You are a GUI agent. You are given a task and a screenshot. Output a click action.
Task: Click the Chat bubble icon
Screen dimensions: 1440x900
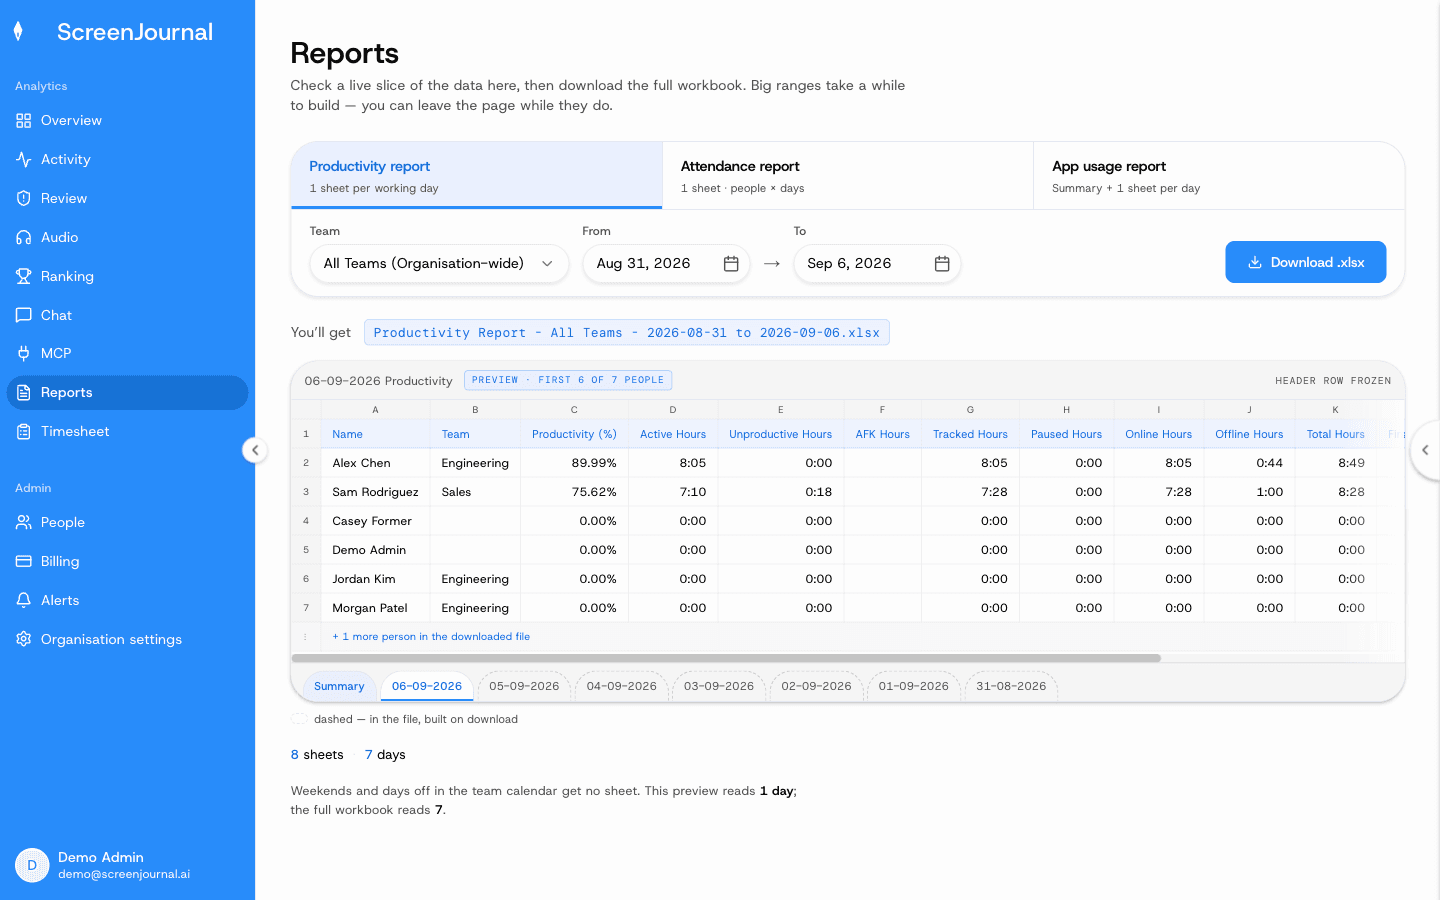click(x=24, y=316)
